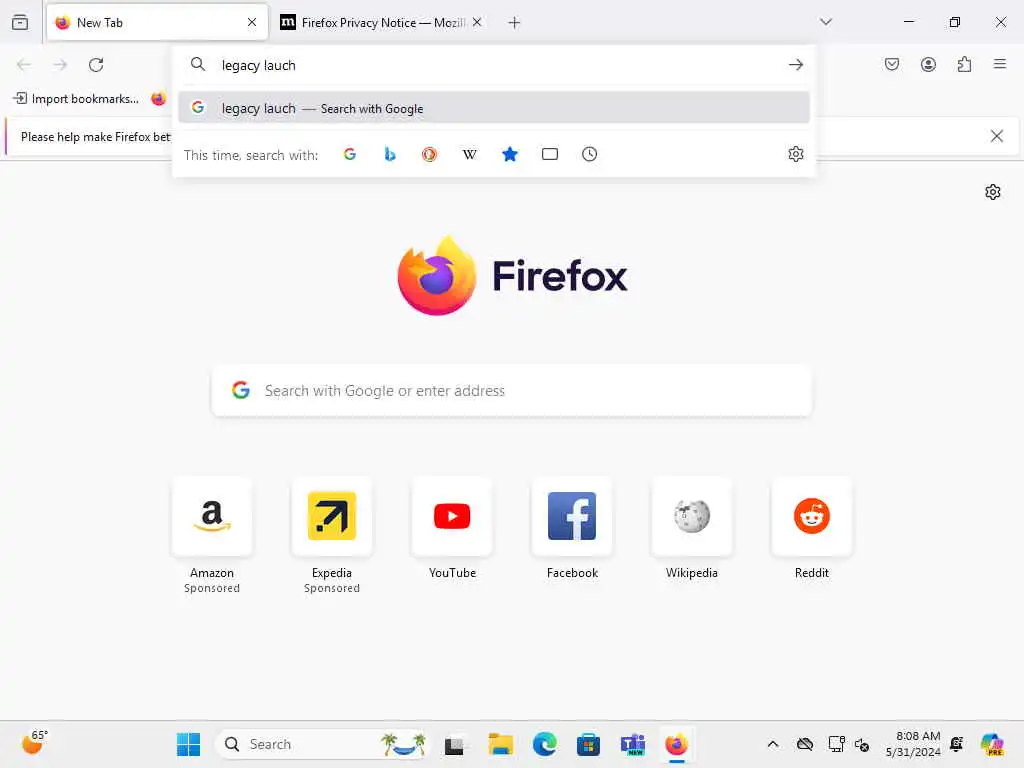The width and height of the screenshot is (1024, 768).
Task: Show hidden system tray icons
Action: click(773, 744)
